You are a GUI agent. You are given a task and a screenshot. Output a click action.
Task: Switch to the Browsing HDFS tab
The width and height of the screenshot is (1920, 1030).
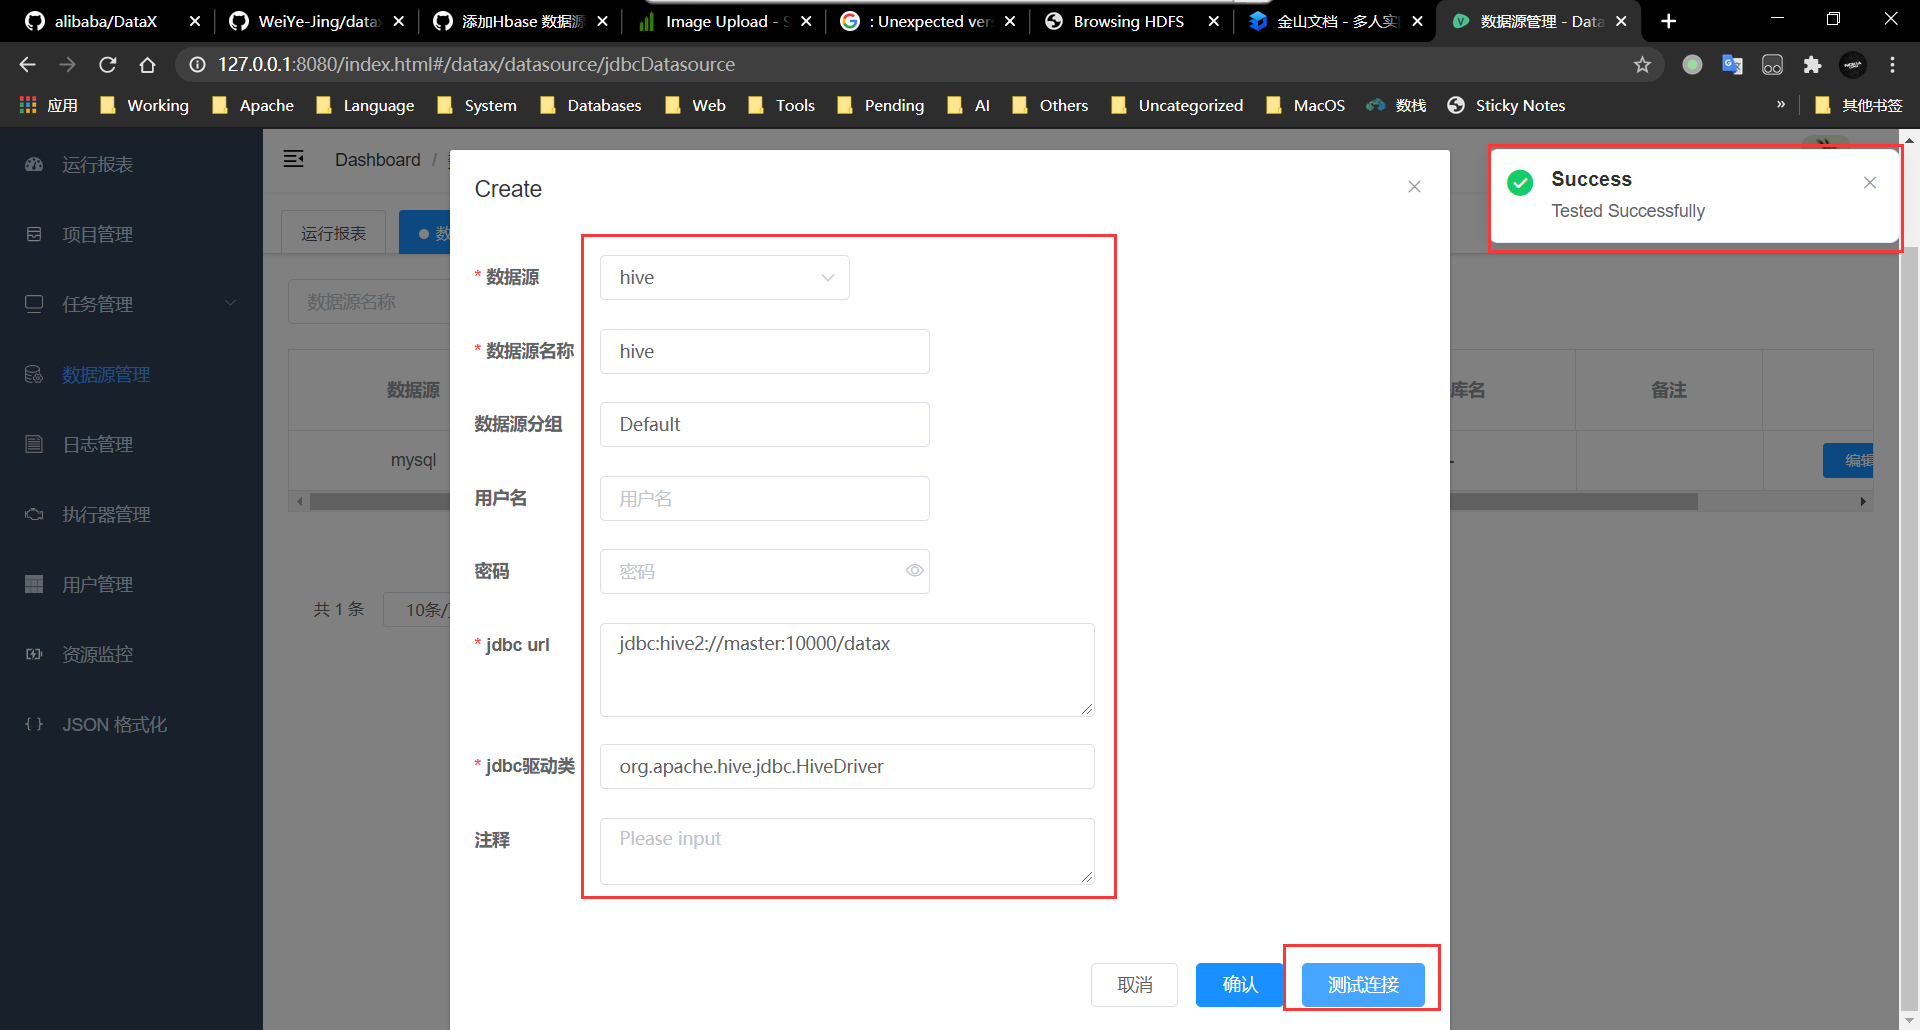point(1128,21)
